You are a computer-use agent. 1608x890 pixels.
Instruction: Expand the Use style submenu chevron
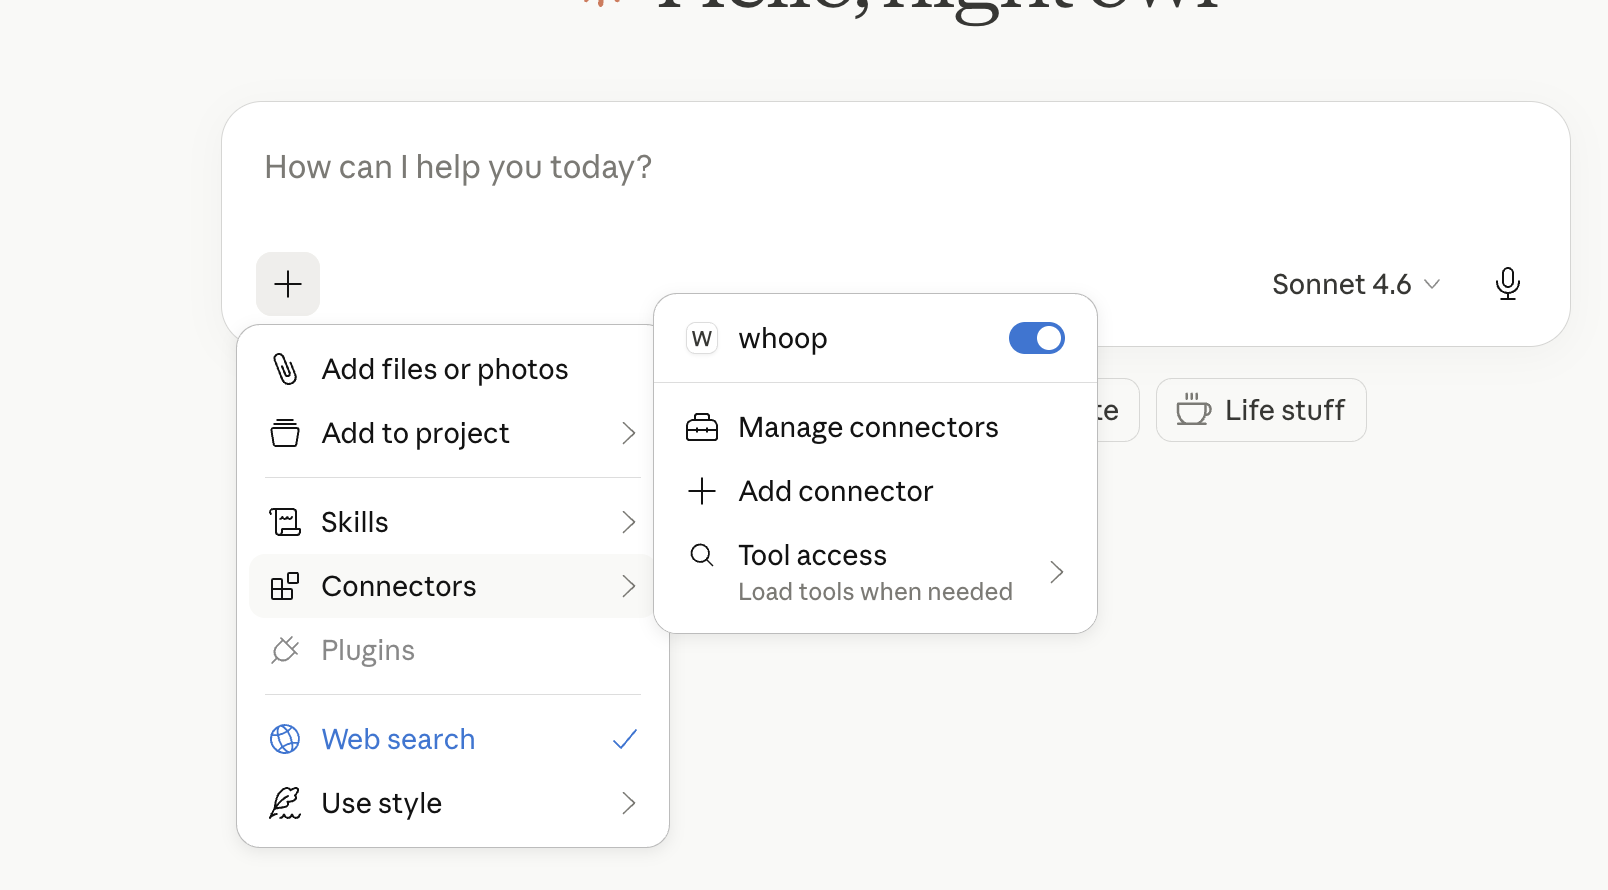click(x=628, y=803)
